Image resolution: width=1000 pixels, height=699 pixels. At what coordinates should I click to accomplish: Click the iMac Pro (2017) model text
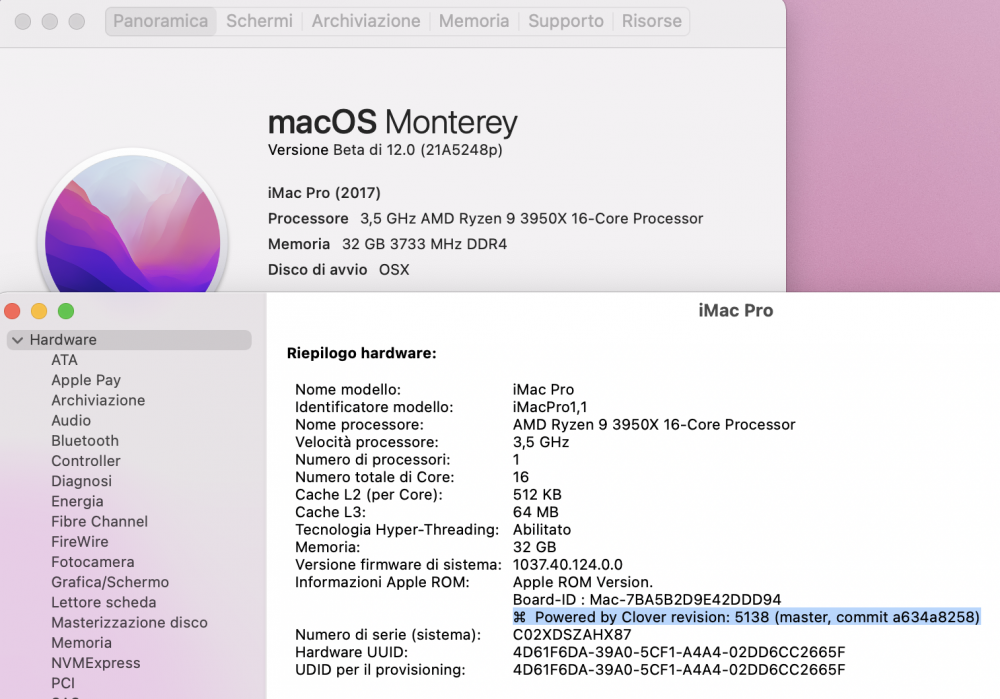[x=324, y=193]
